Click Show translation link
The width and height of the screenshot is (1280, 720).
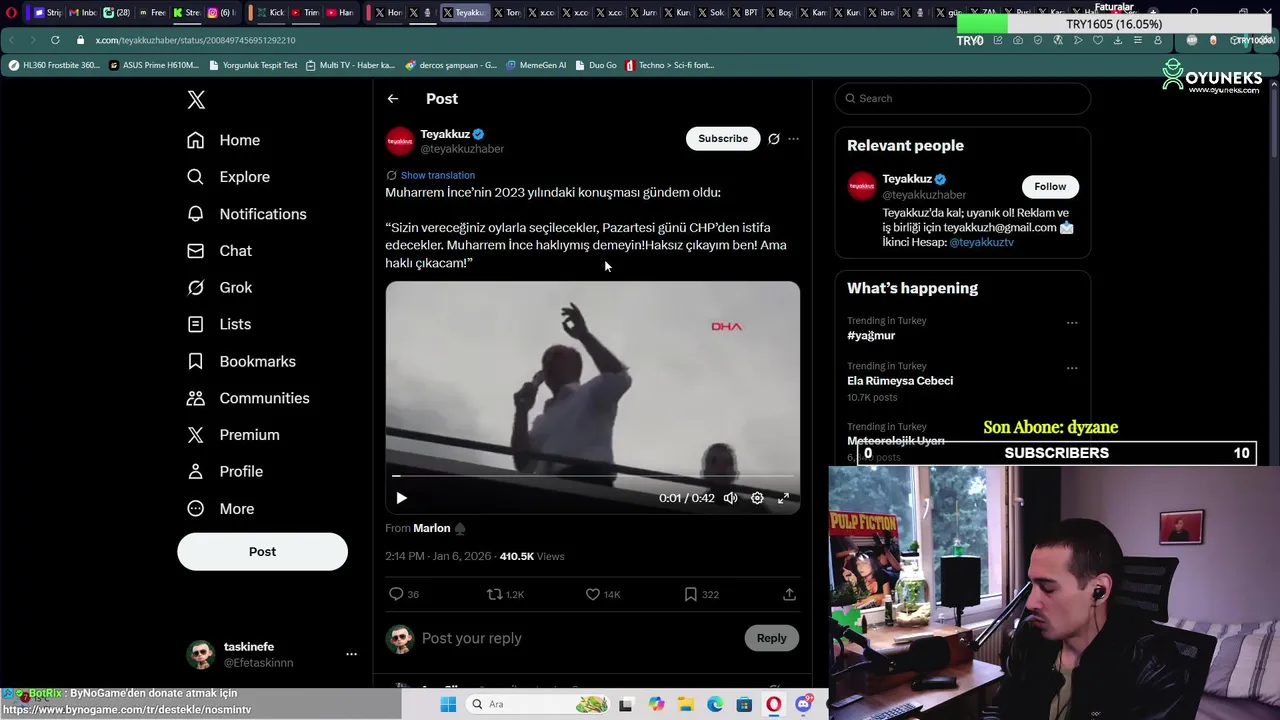tap(438, 175)
